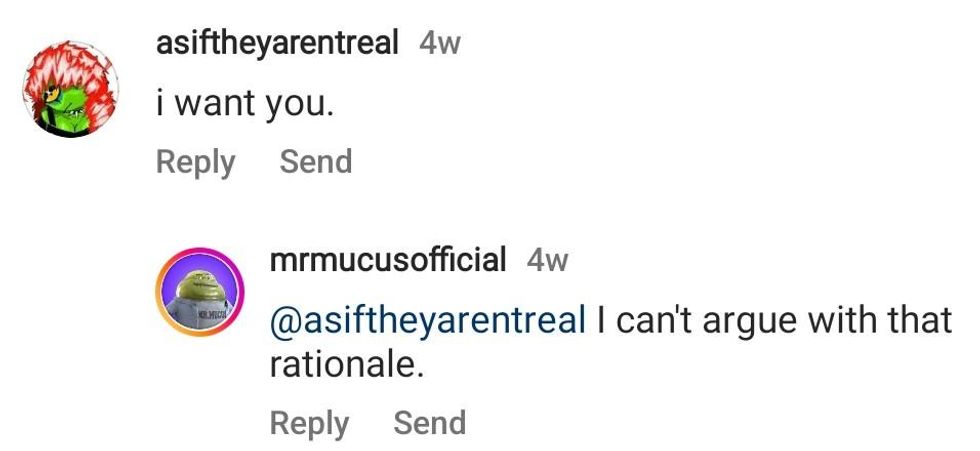
Task: Click the 4w timestamp beside asiftheyarentreal
Action: click(x=440, y=44)
